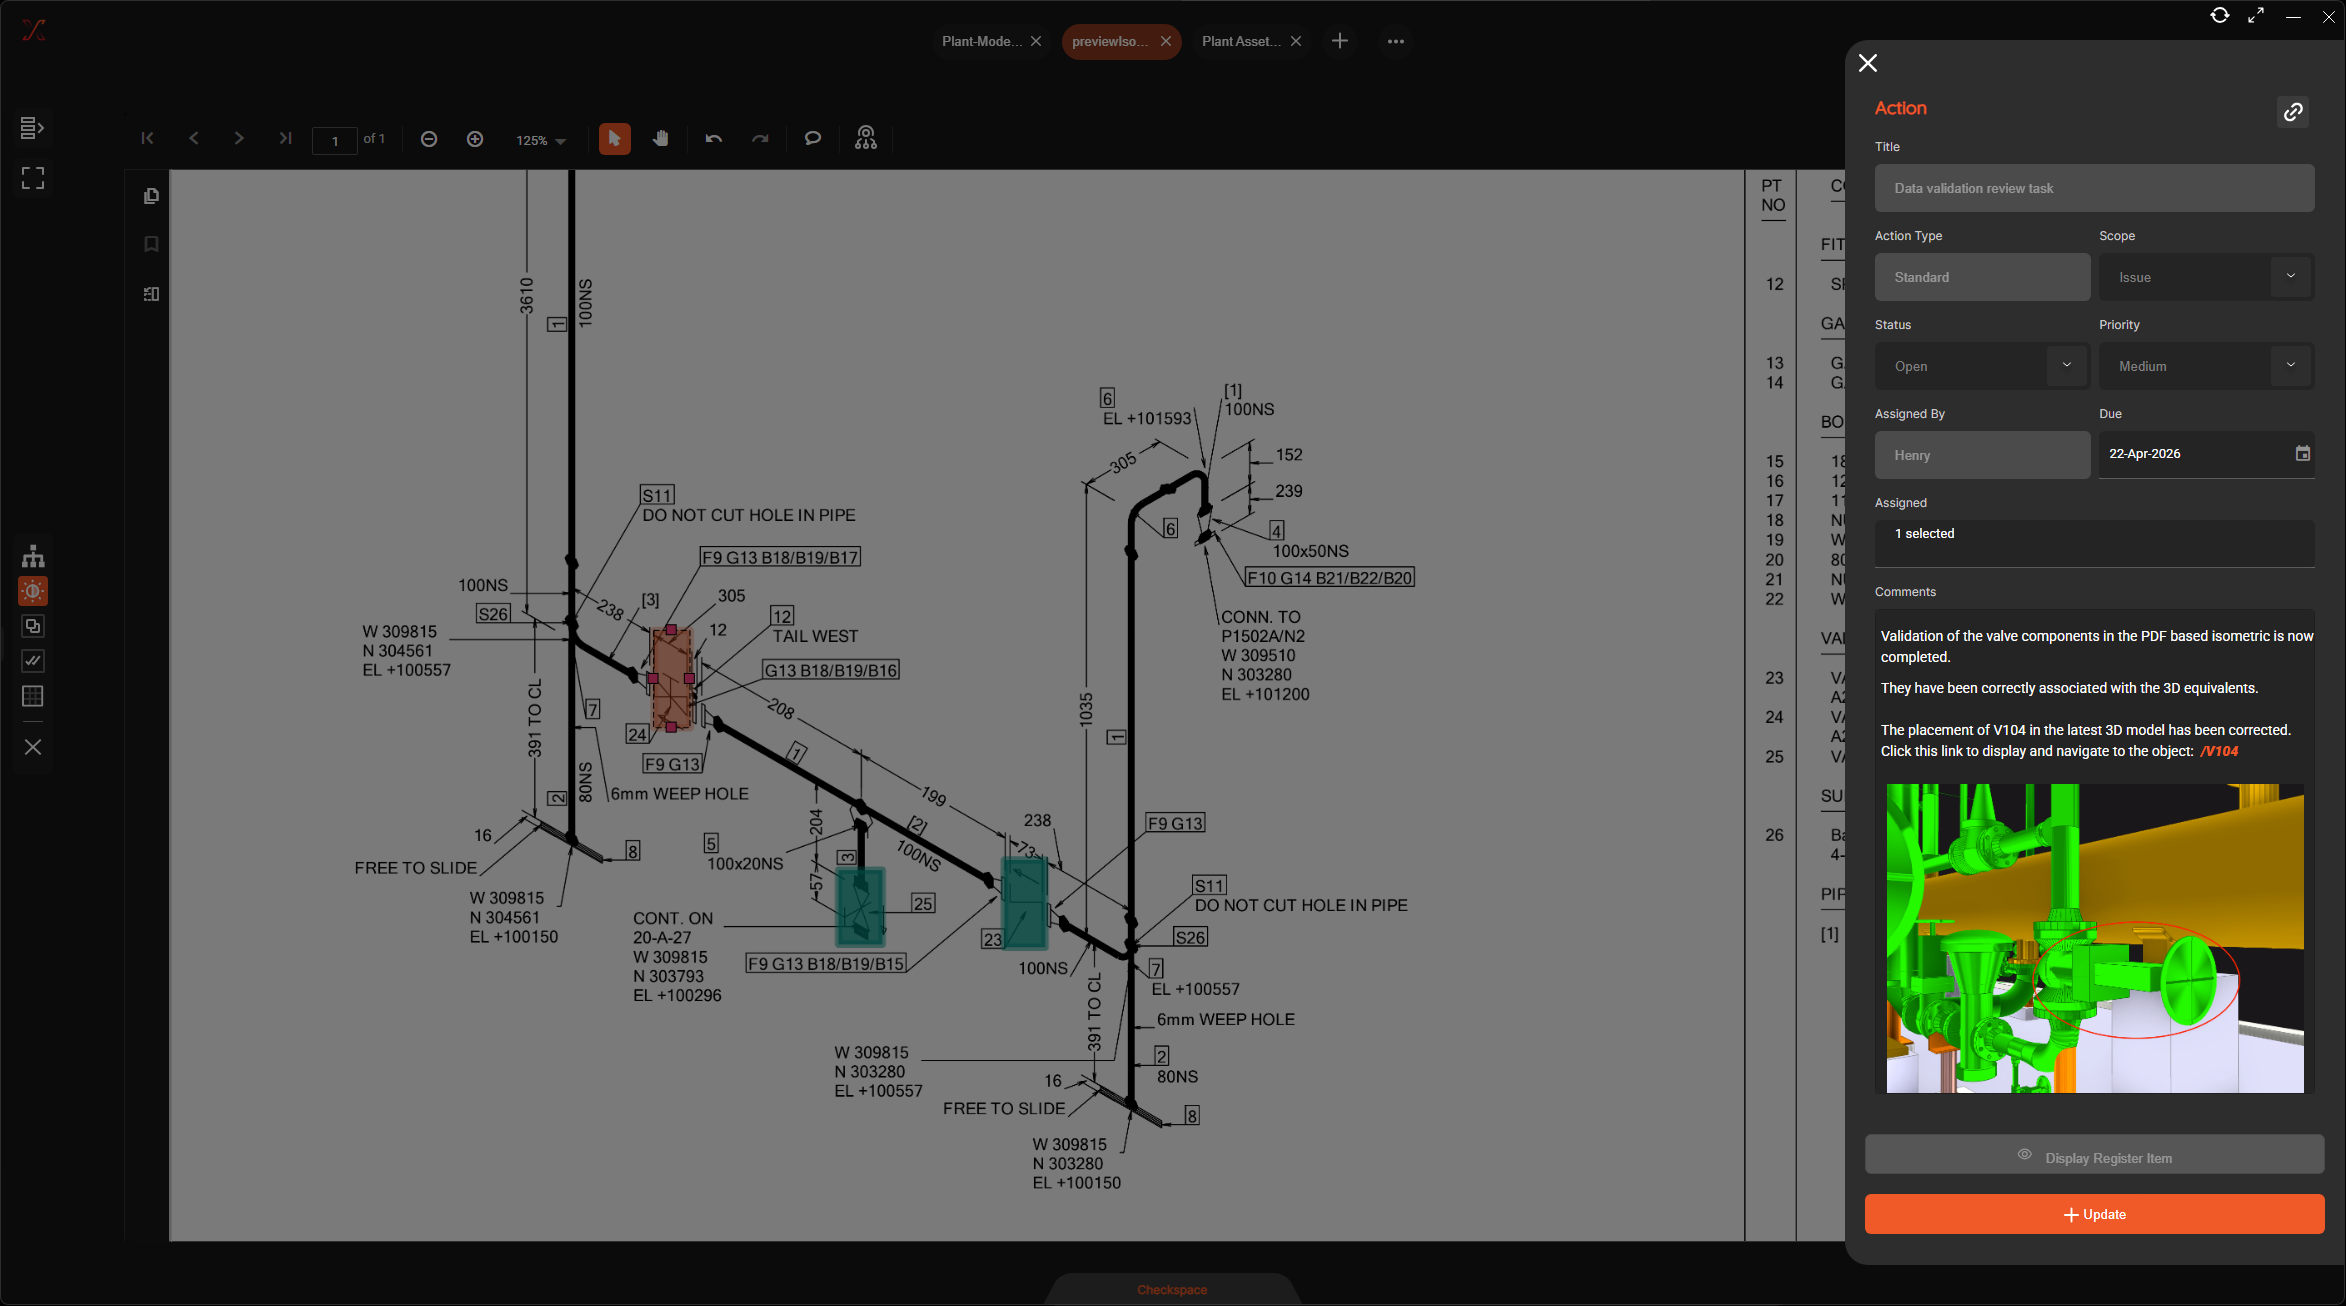Close the previewIso... tab
This screenshot has height=1306, width=2346.
[x=1166, y=41]
